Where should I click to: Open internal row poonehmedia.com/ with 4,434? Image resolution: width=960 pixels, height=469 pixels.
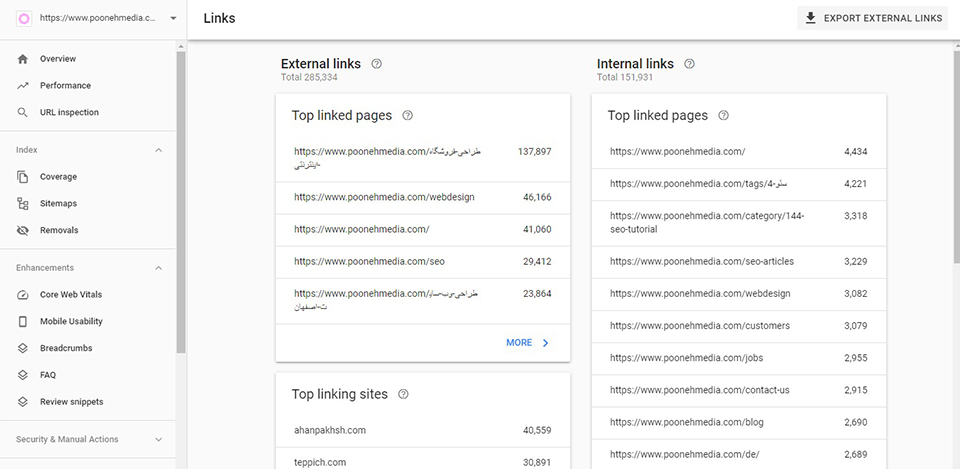pos(739,152)
